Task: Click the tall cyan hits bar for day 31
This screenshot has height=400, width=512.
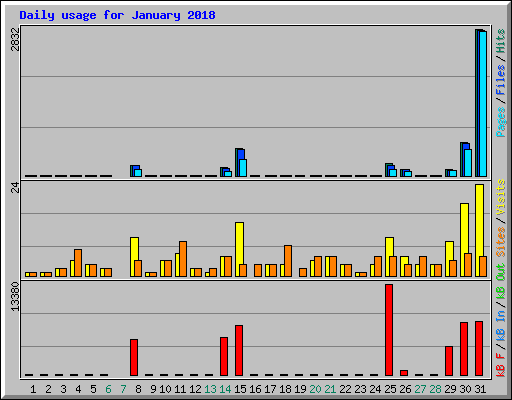Action: (483, 104)
